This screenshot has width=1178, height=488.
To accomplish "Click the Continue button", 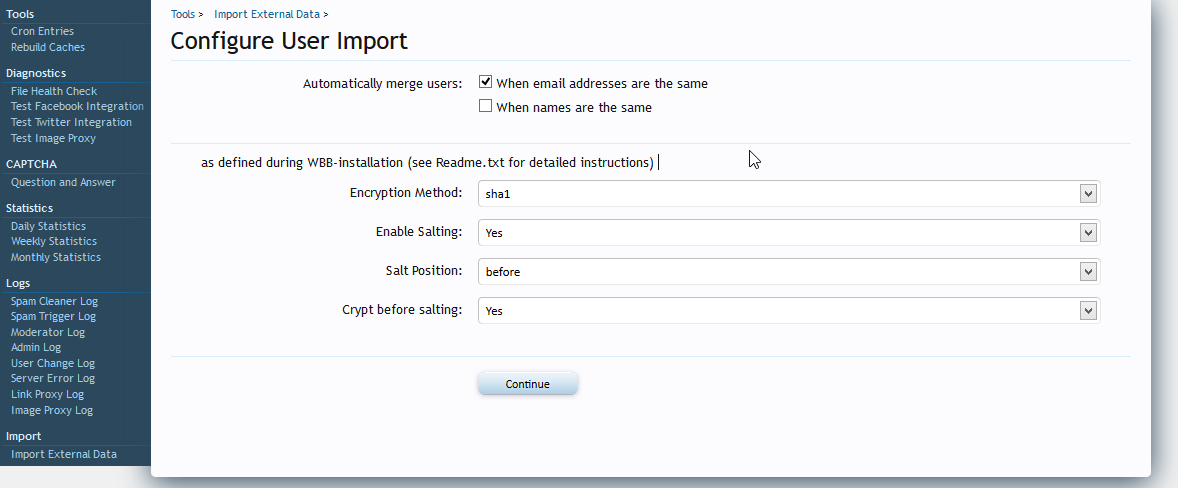I will pyautogui.click(x=527, y=384).
